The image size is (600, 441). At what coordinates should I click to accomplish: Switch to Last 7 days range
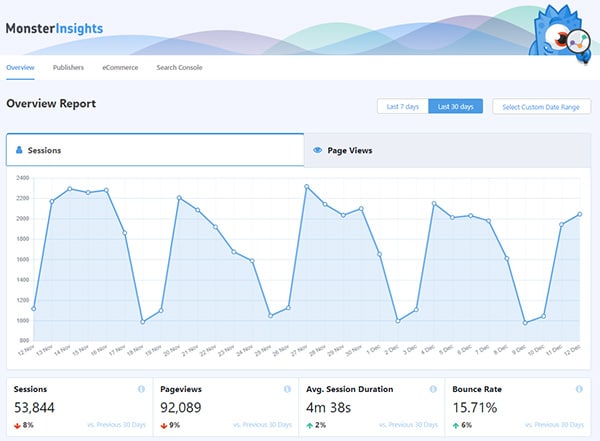click(402, 107)
